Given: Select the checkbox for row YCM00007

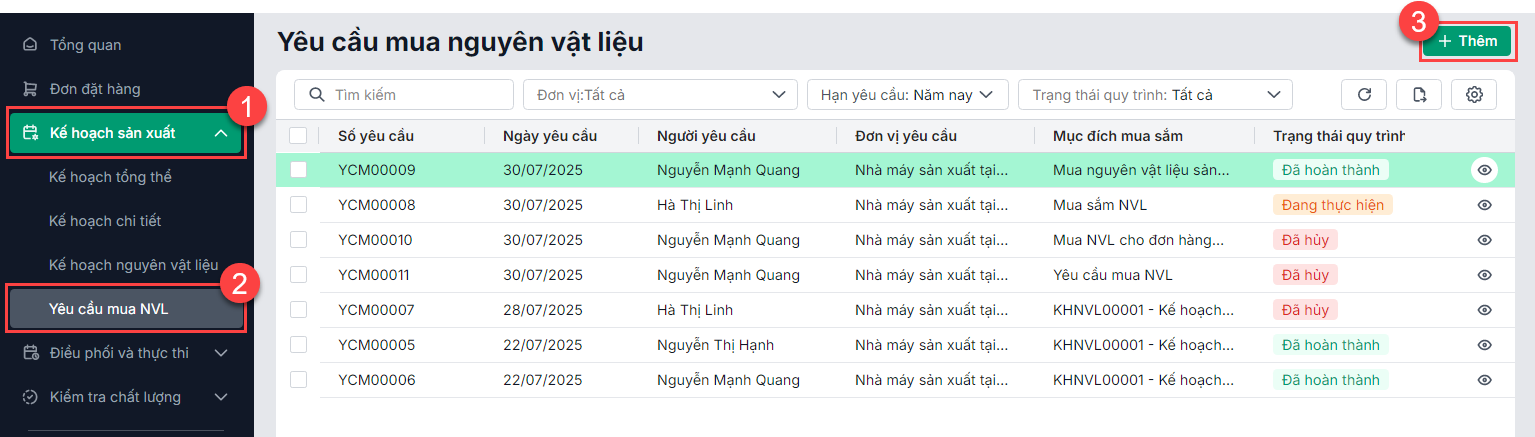Looking at the screenshot, I should tap(298, 310).
